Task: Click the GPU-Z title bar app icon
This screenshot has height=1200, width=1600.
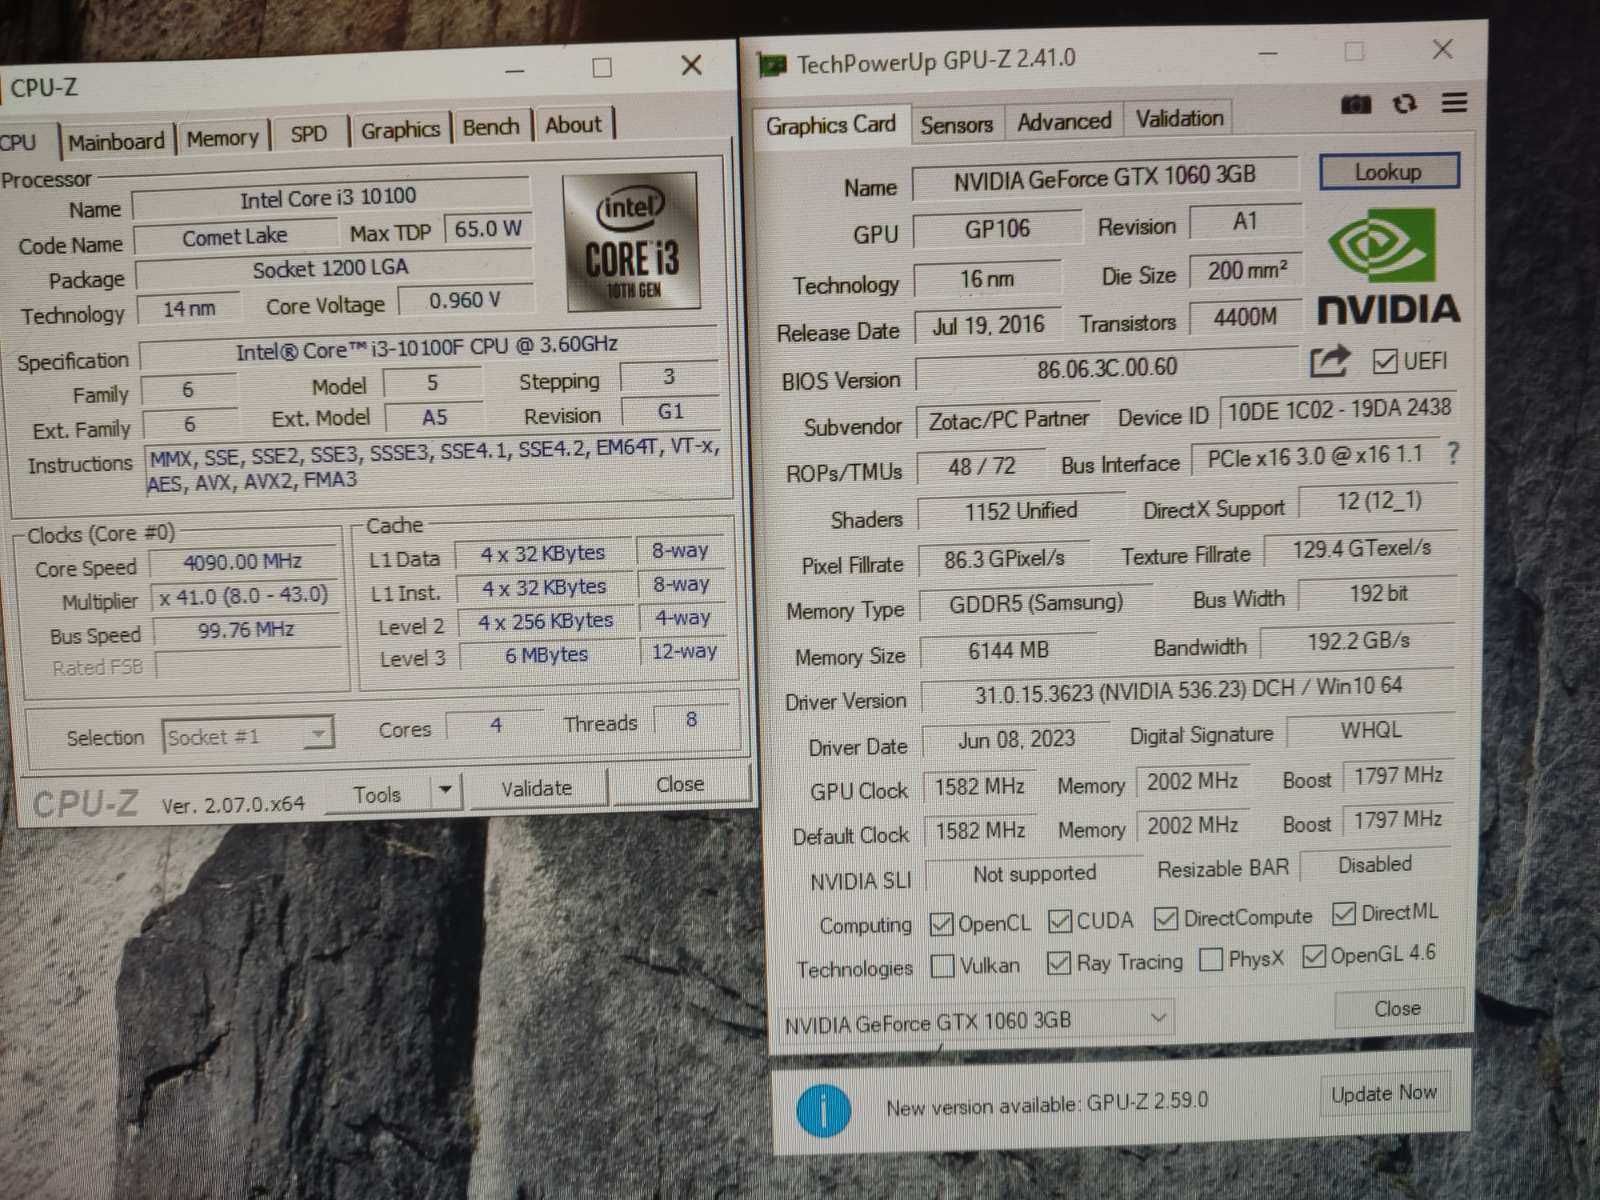Action: 772,66
